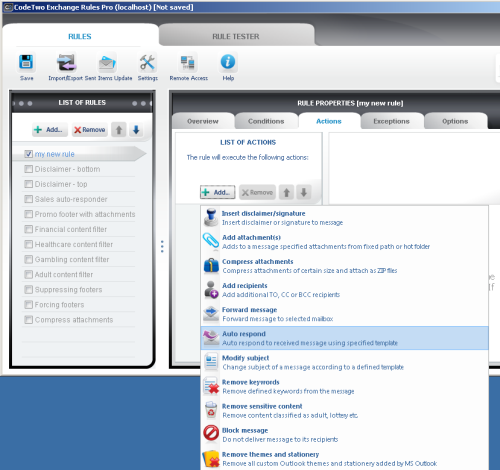Click the Help info icon

pyautogui.click(x=228, y=62)
